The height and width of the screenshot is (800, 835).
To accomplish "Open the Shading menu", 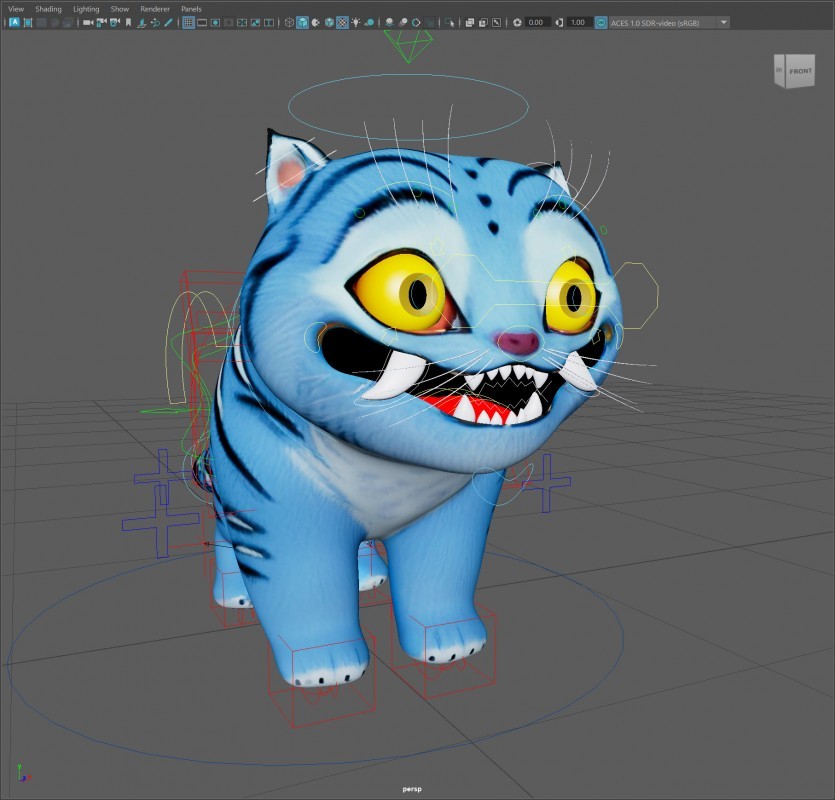I will click(x=48, y=9).
